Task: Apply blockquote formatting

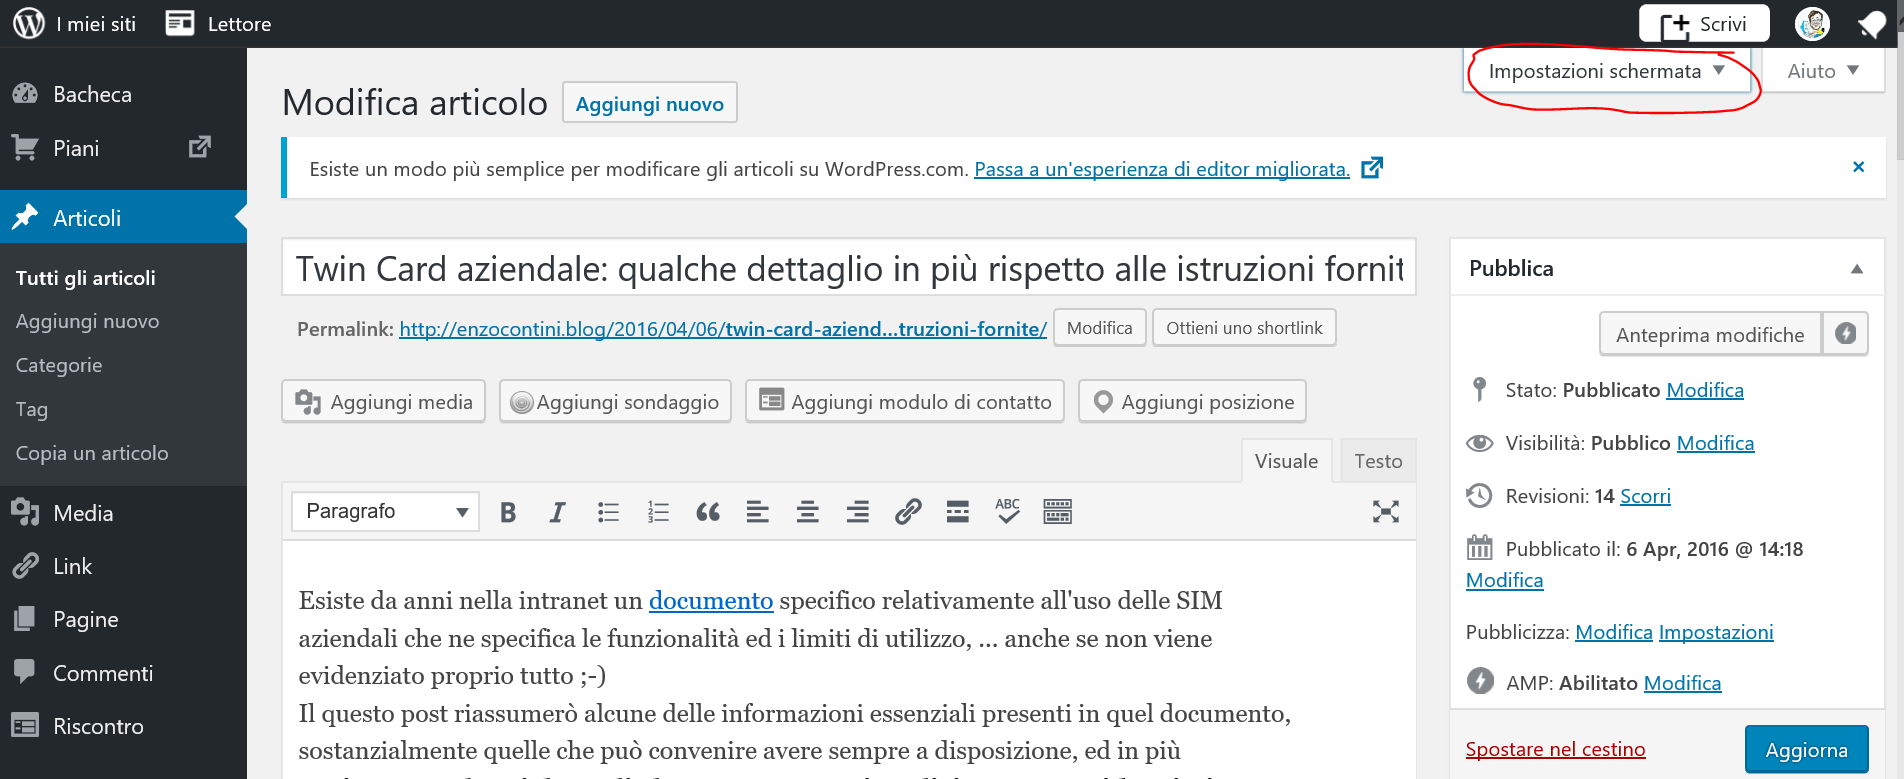Action: point(708,513)
